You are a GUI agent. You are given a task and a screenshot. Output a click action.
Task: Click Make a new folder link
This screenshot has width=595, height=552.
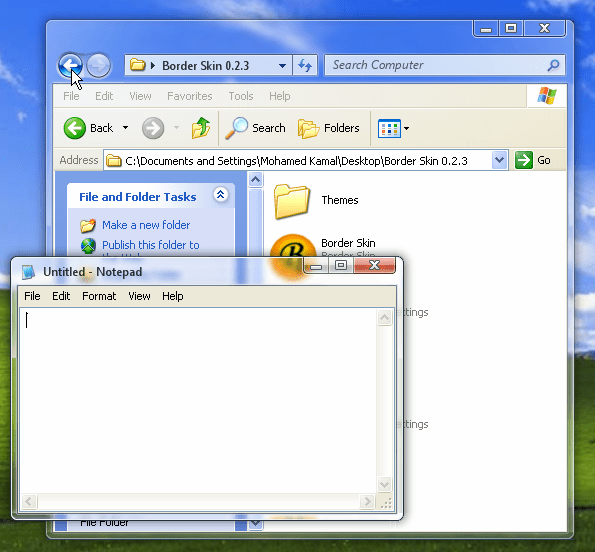tap(146, 225)
